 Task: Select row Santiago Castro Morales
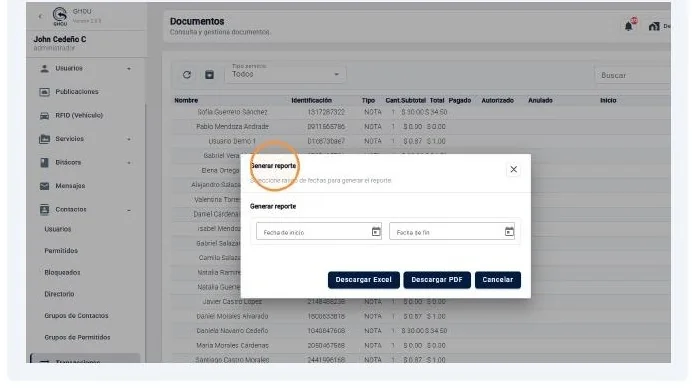point(421,359)
